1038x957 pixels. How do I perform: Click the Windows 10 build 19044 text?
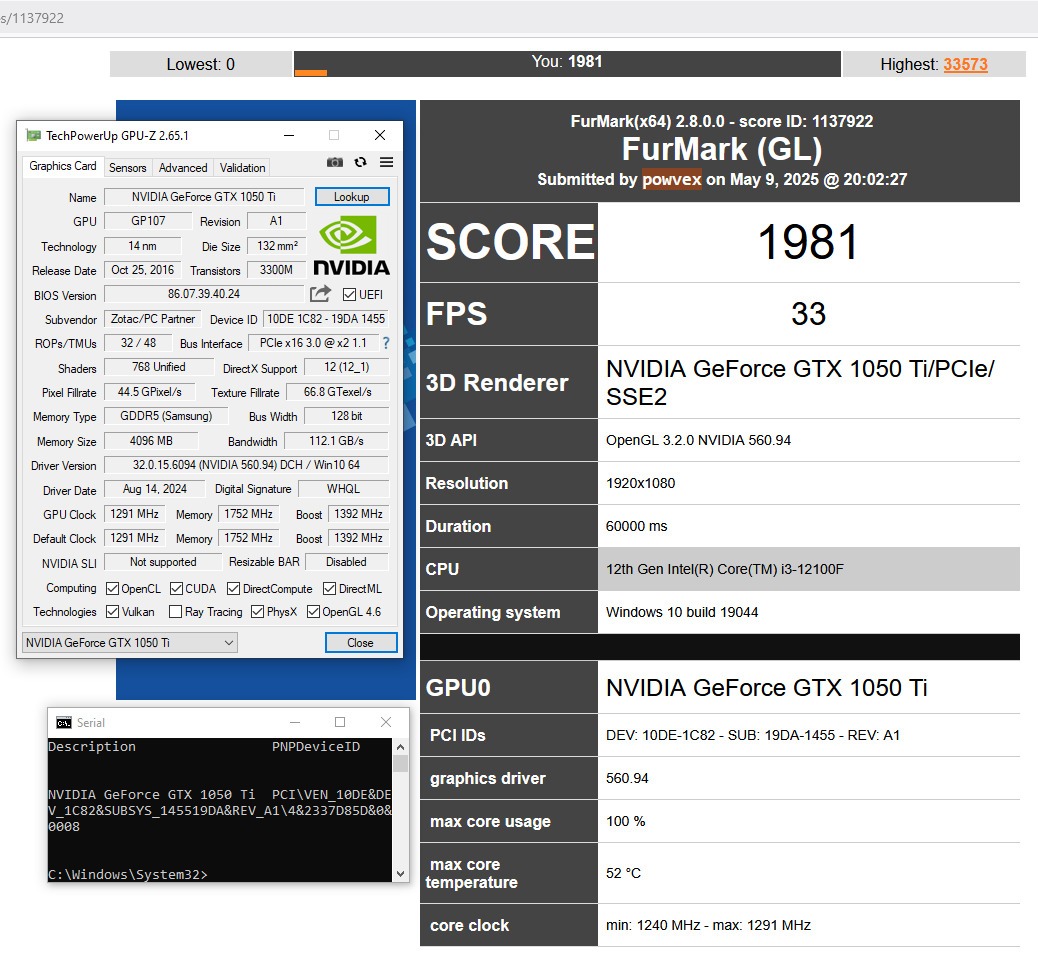pyautogui.click(x=682, y=612)
